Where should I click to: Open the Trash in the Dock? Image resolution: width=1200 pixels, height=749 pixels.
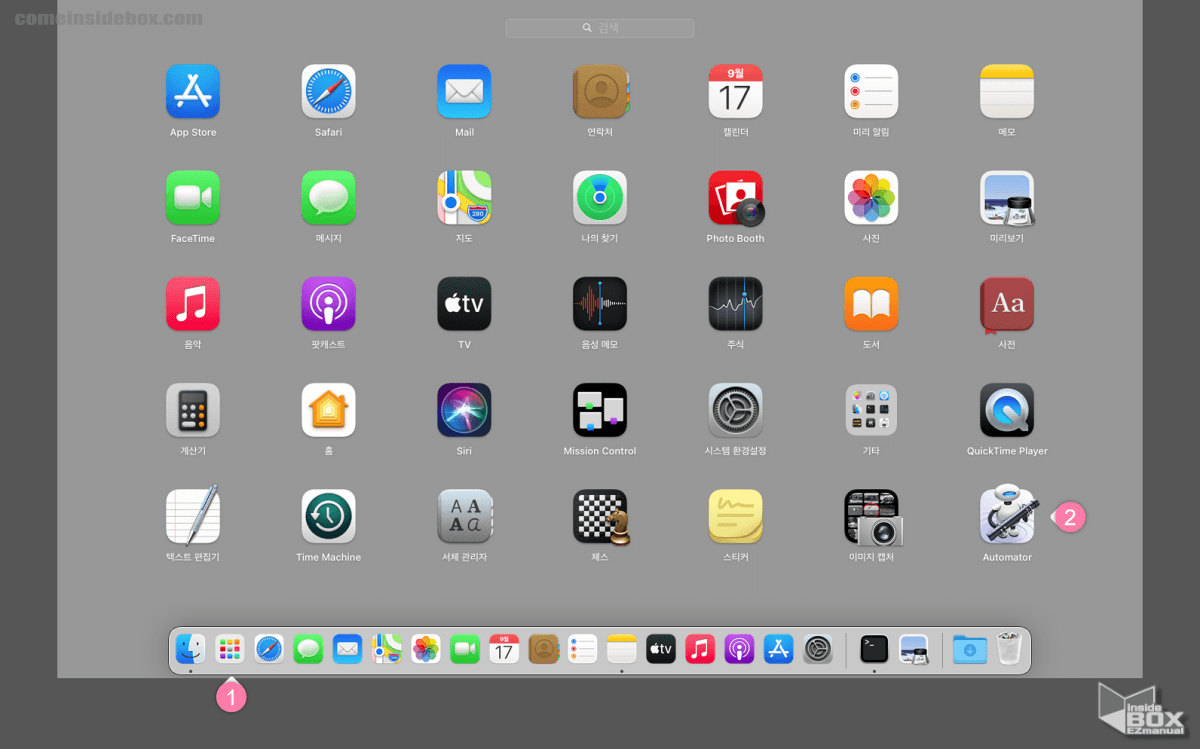click(x=1009, y=648)
